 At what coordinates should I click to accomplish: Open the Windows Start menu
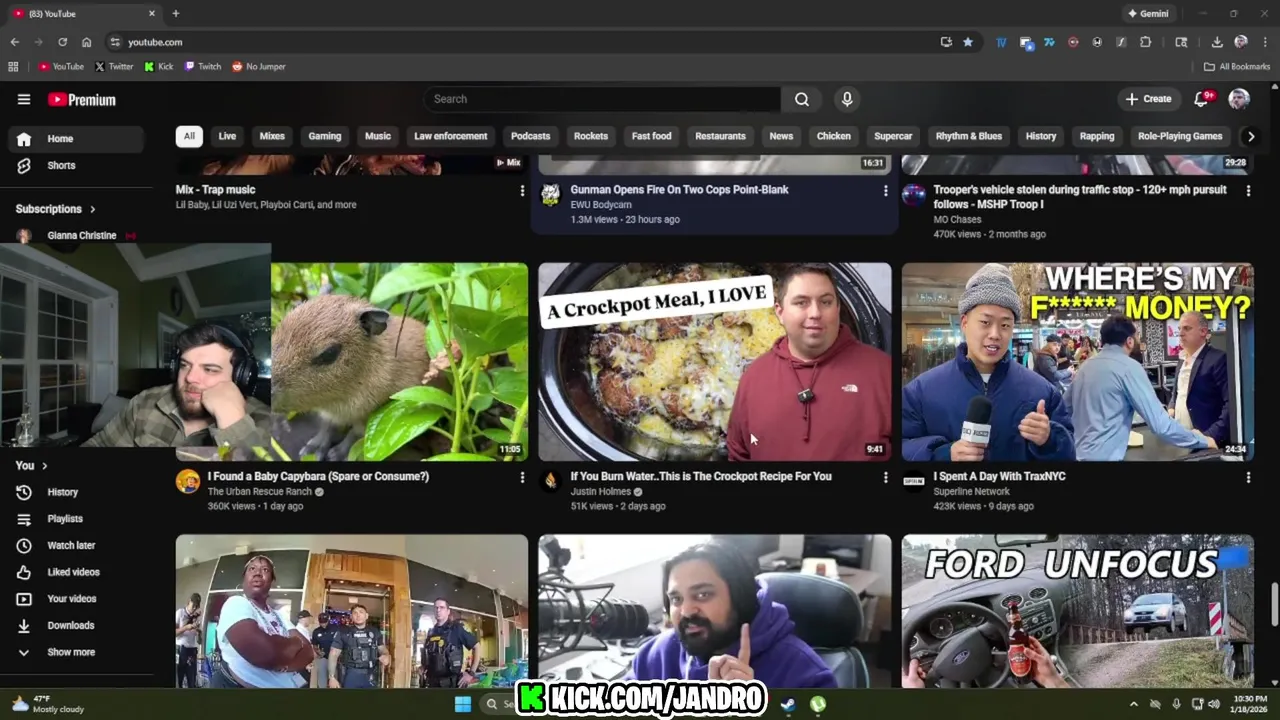462,704
